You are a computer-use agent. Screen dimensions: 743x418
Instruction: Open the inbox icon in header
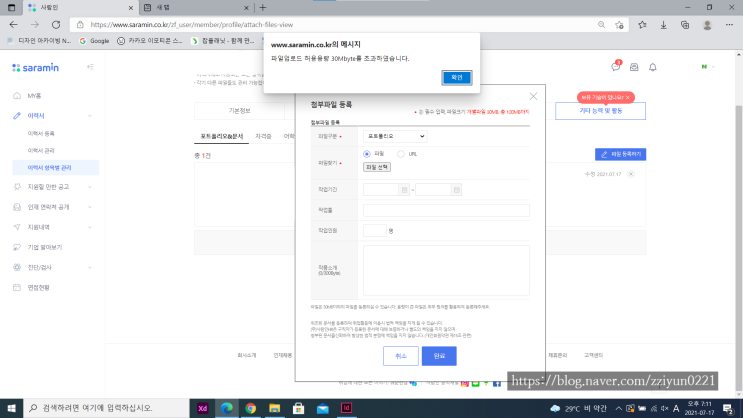point(634,67)
